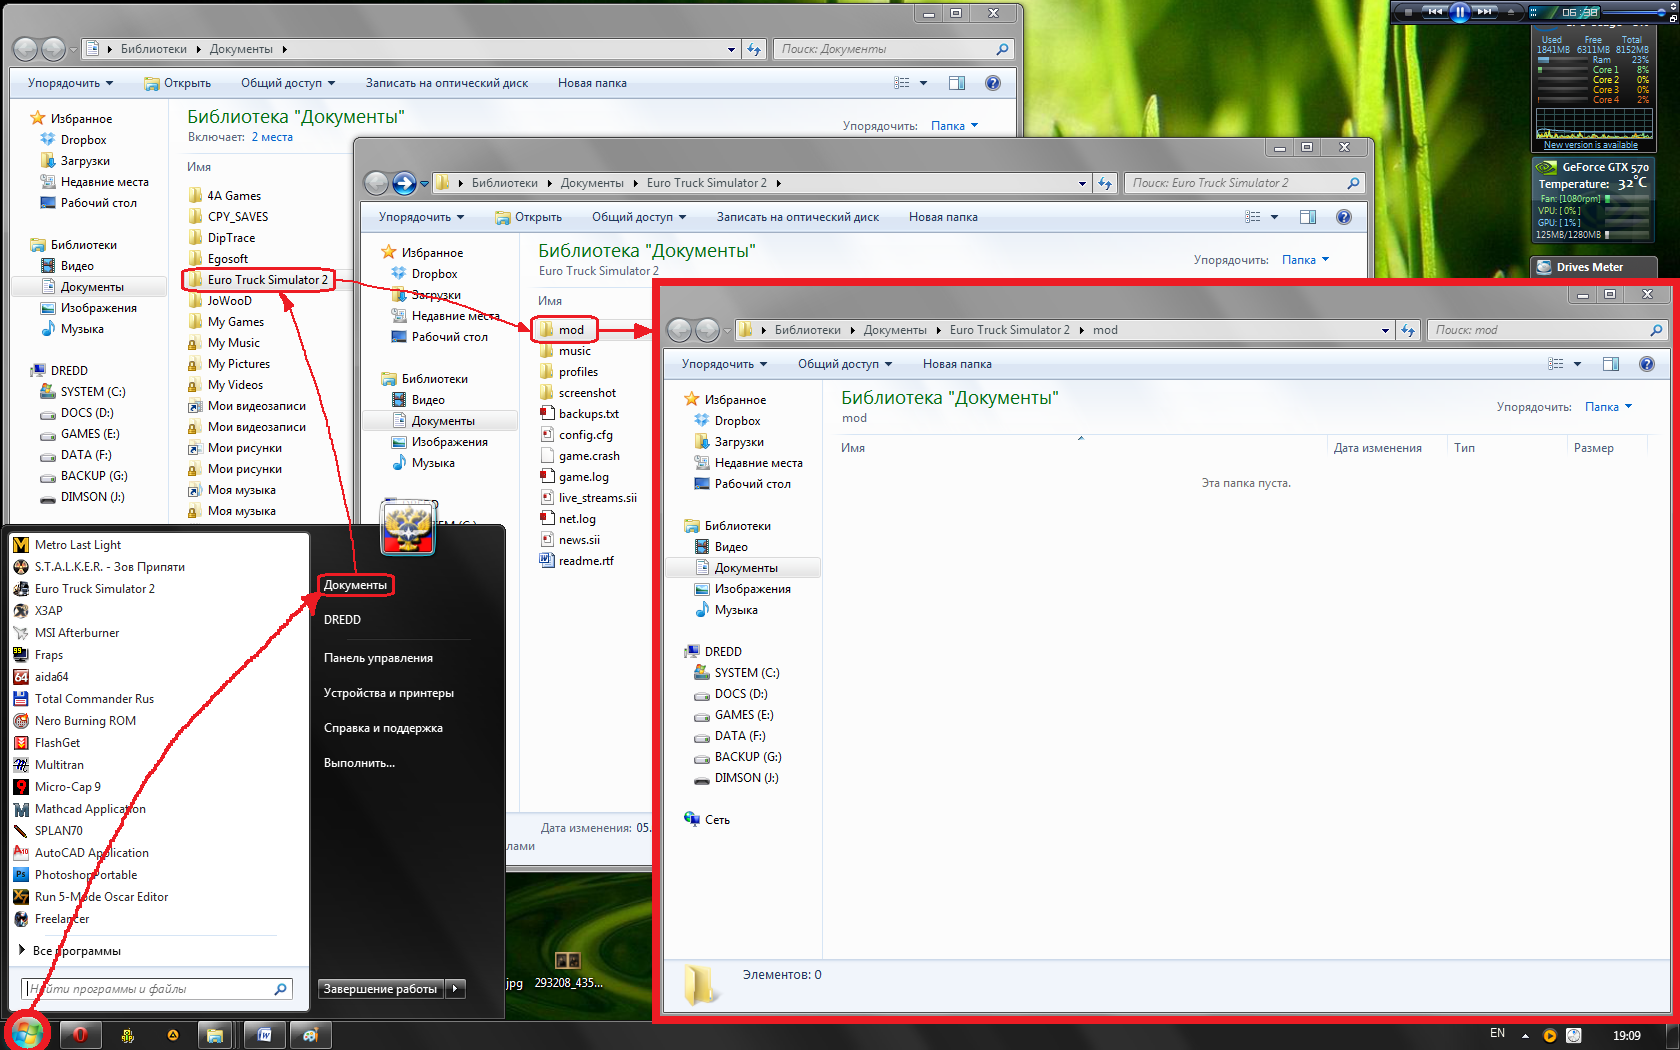Sort by Дата изменения column in mod window
1680x1050 pixels.
point(1377,448)
